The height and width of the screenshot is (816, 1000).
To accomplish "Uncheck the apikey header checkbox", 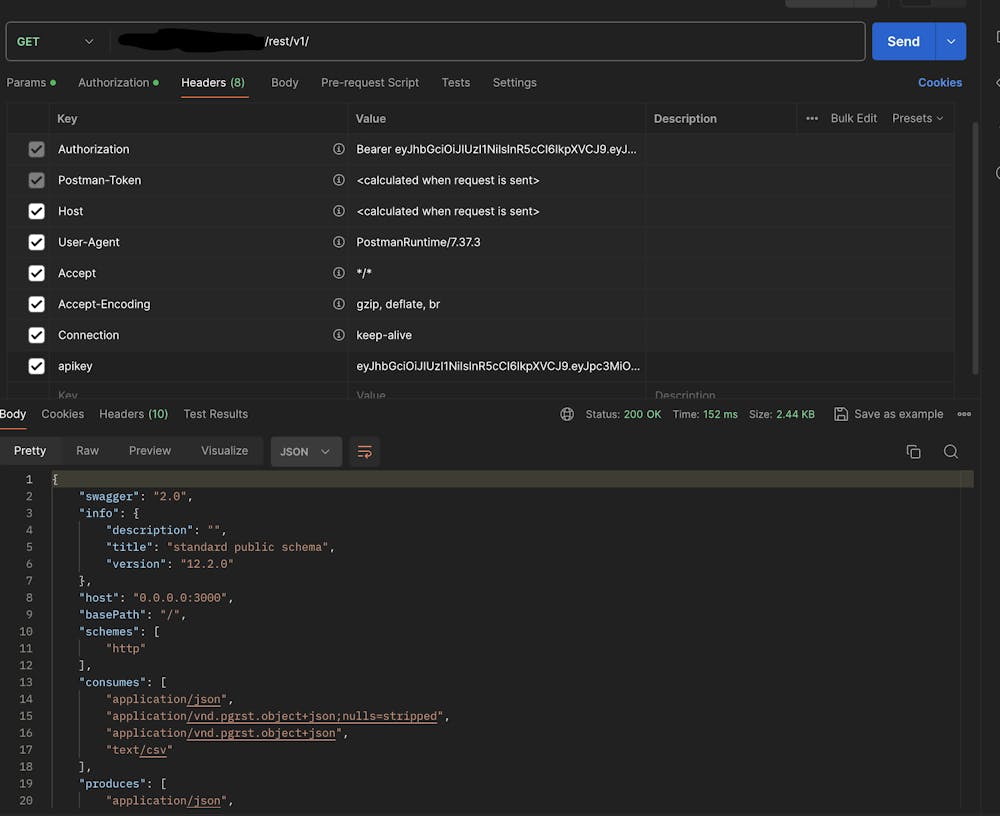I will 37,366.
